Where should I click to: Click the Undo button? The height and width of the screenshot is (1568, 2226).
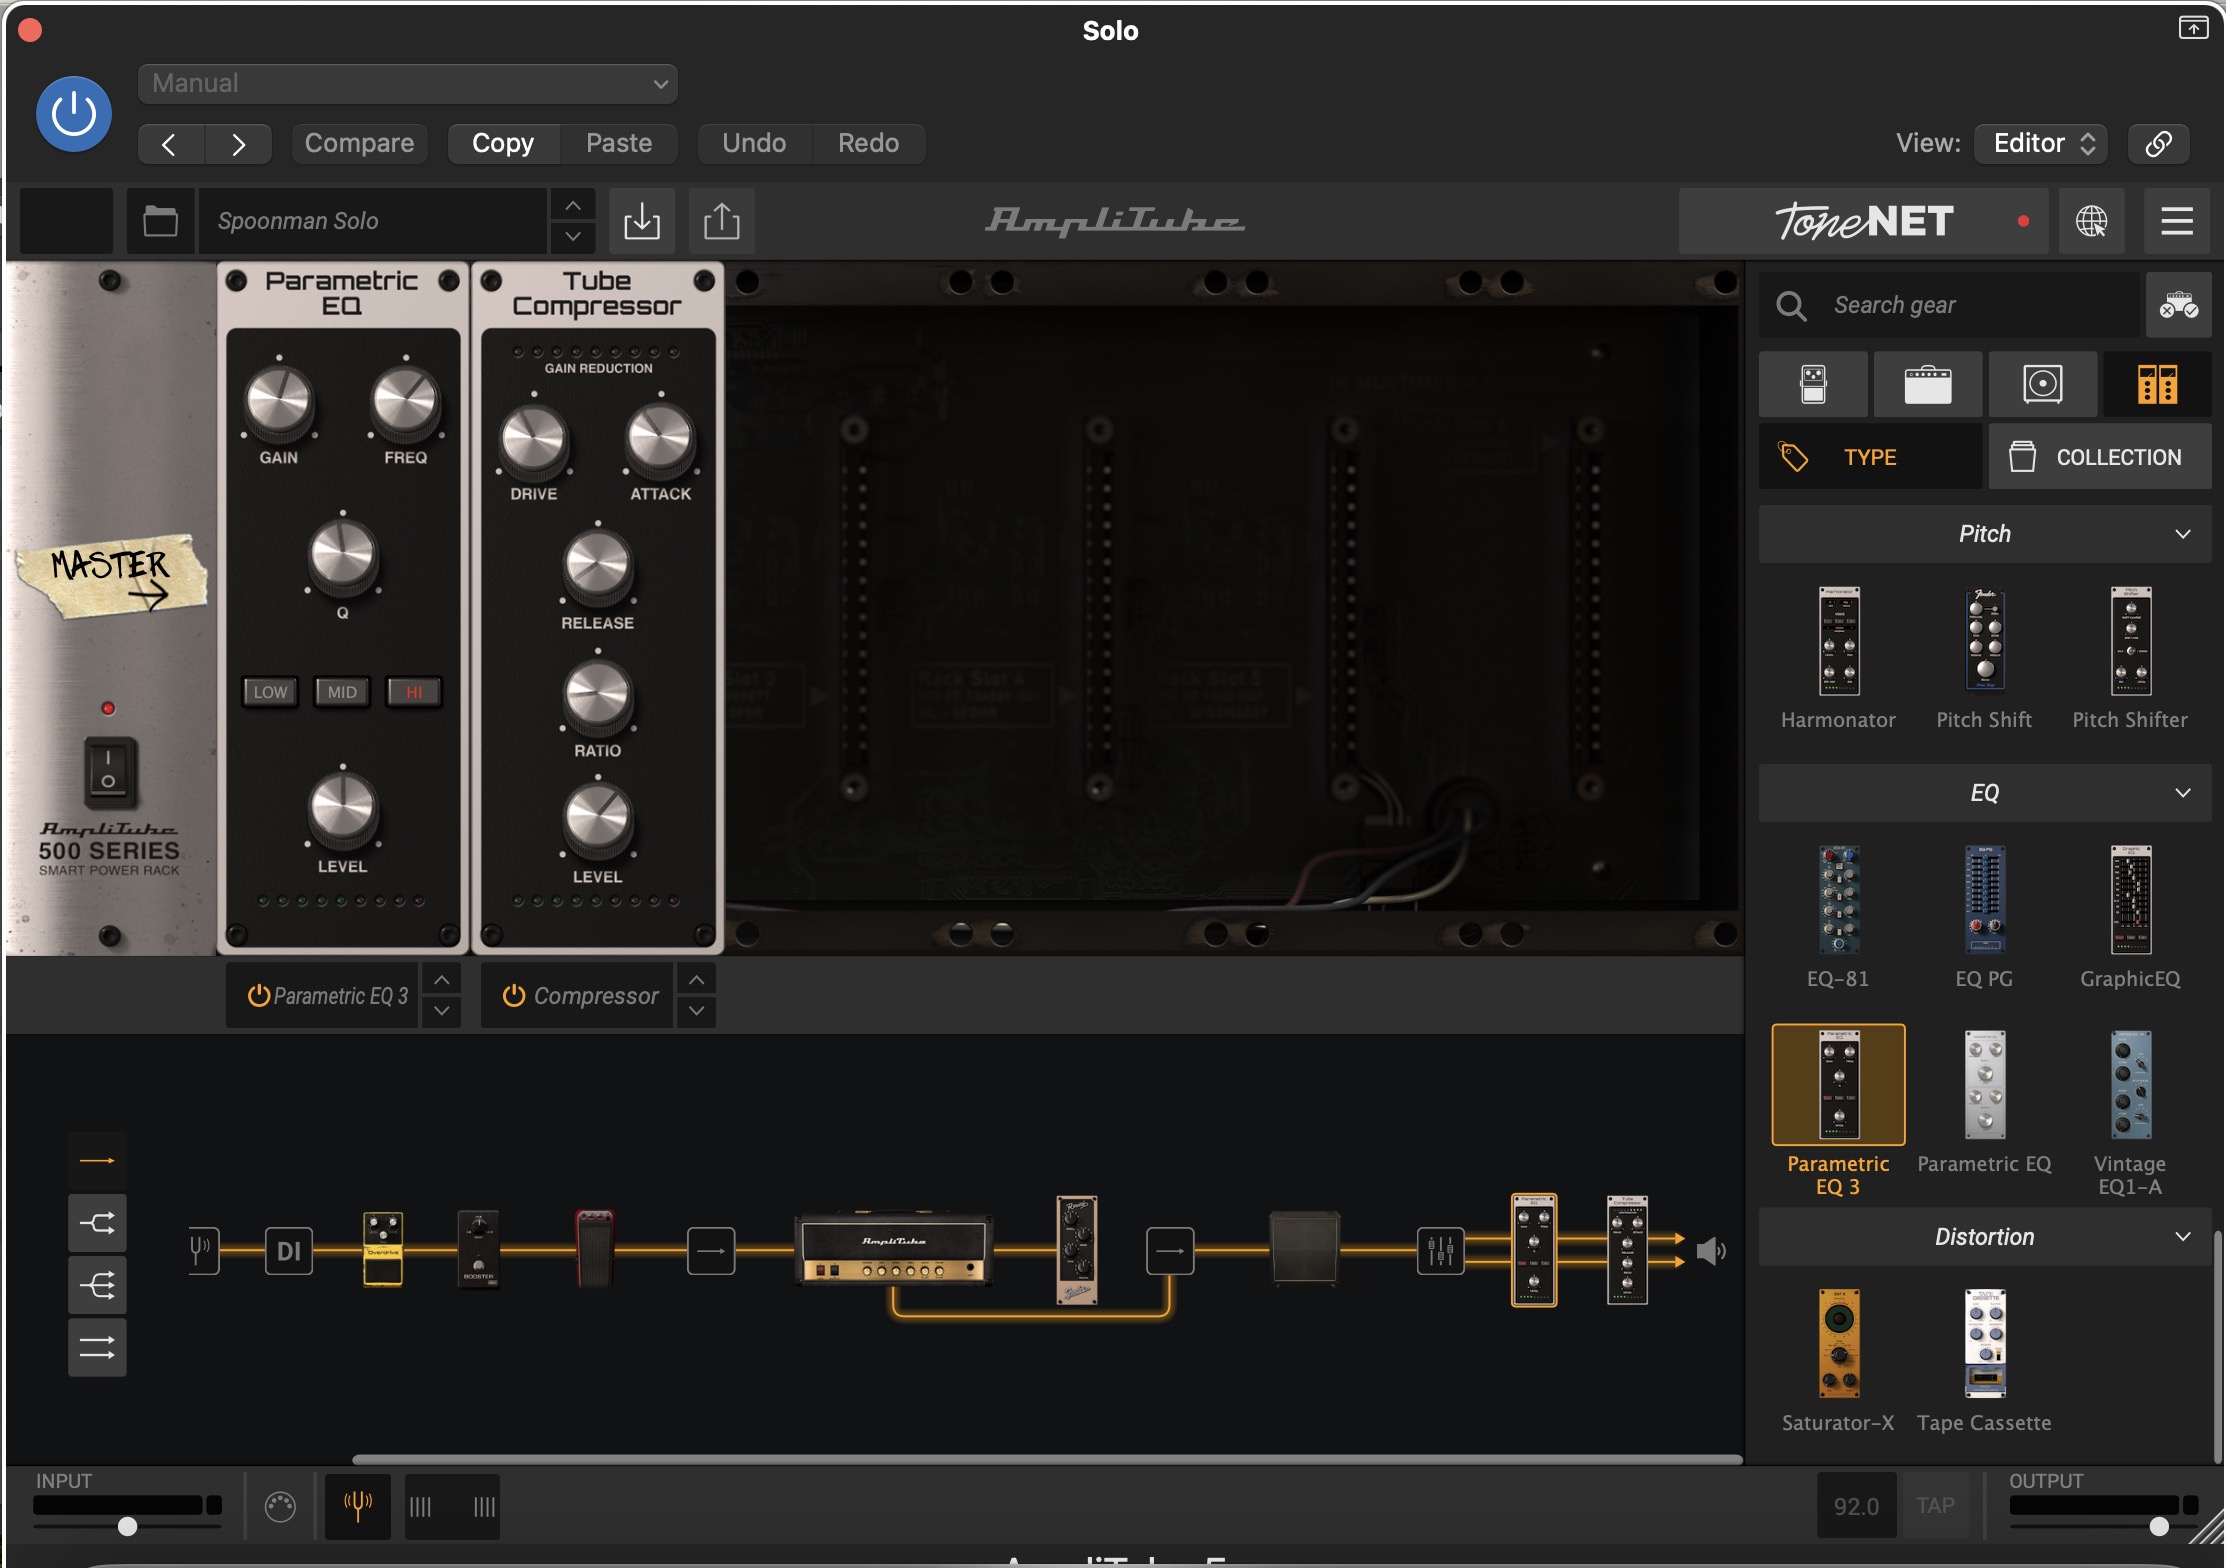click(754, 143)
